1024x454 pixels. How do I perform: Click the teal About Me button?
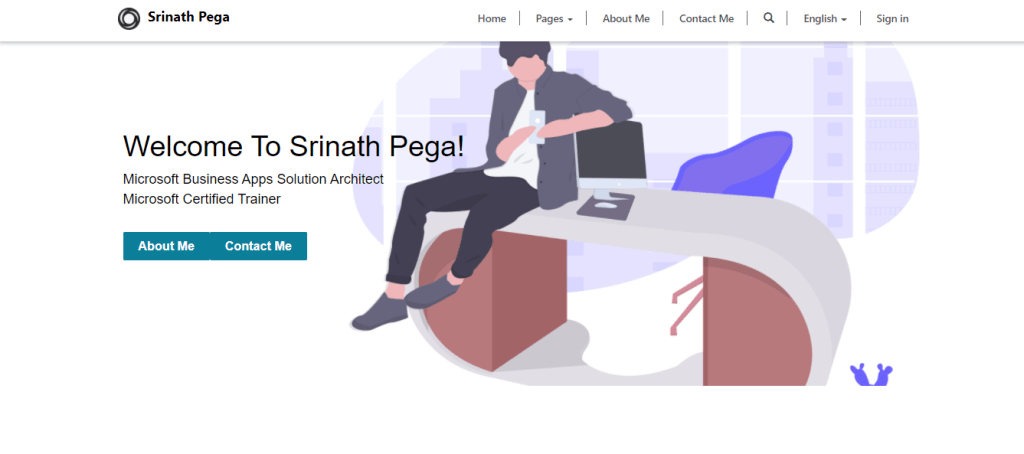(167, 246)
